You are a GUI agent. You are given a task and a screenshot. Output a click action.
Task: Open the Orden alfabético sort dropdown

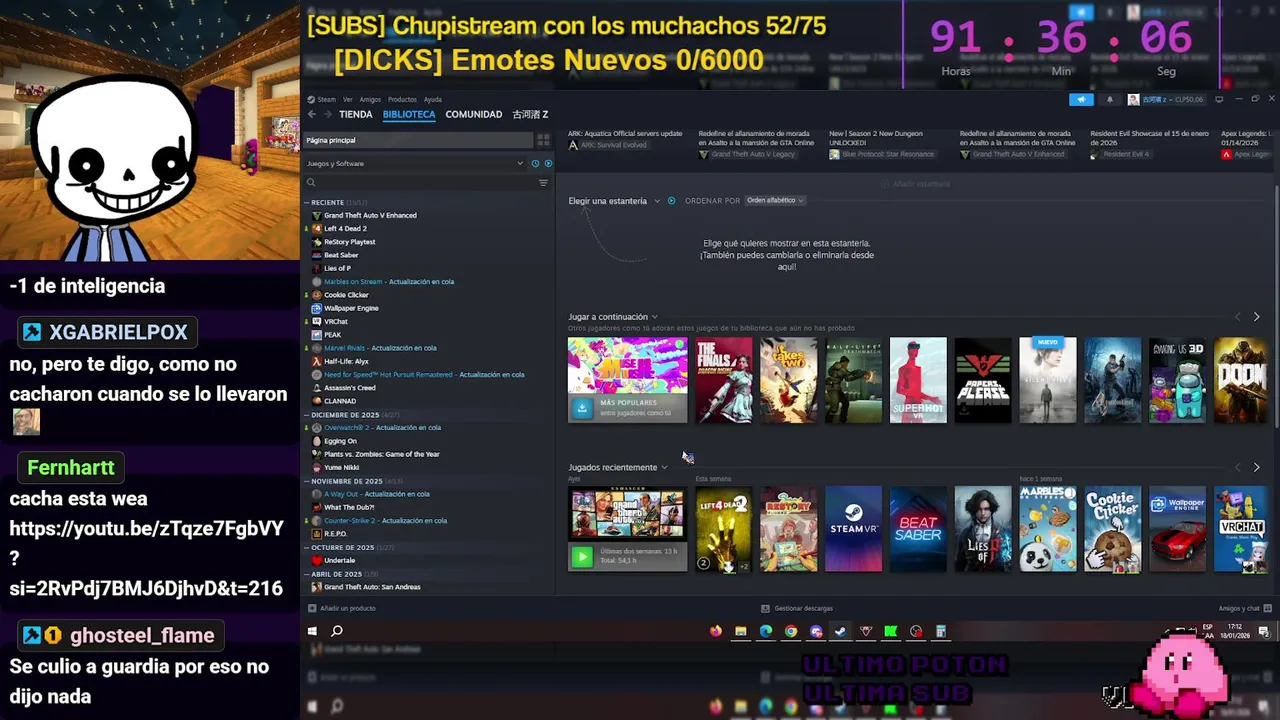coord(775,200)
